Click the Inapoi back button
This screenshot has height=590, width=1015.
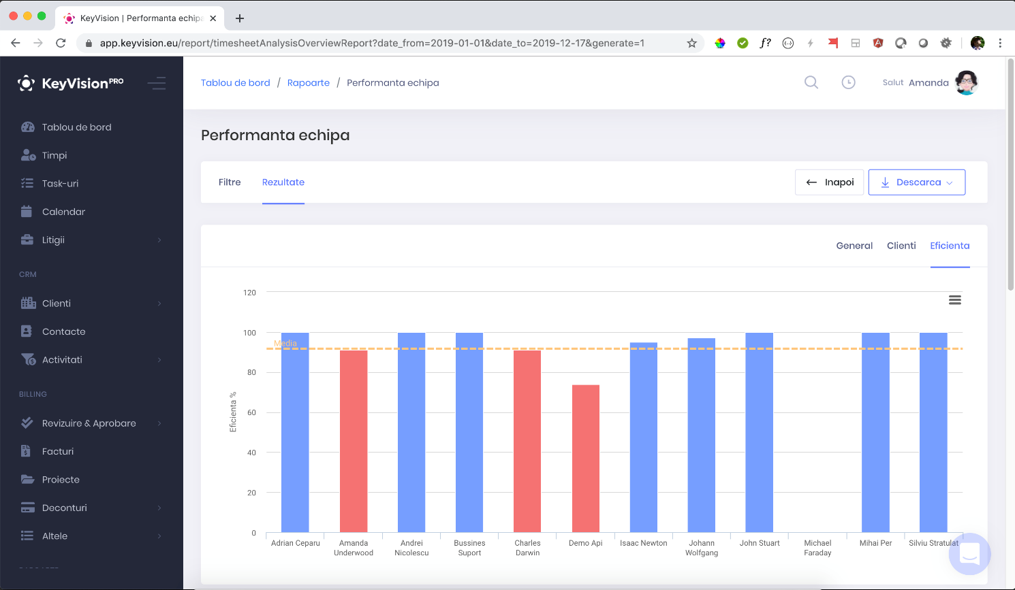coord(829,182)
